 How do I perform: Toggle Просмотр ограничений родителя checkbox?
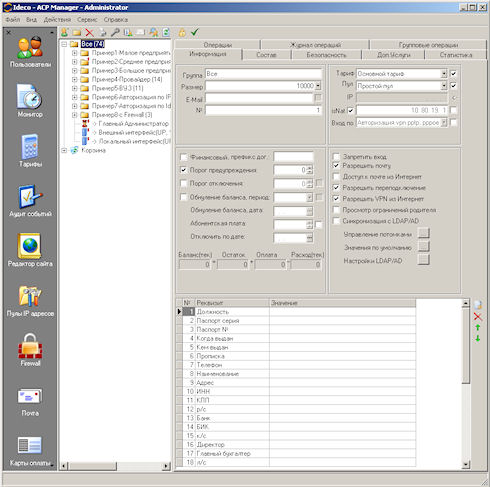pos(336,210)
